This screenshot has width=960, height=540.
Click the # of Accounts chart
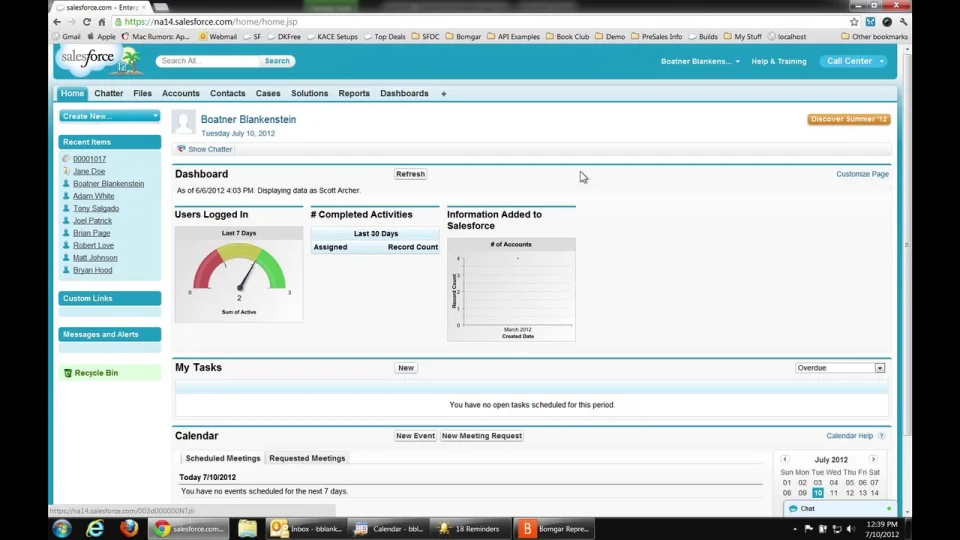511,290
